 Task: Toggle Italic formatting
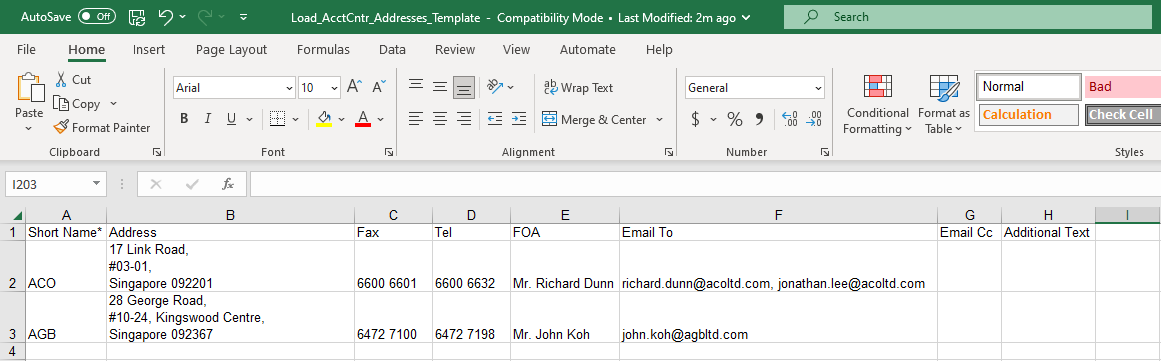point(207,118)
